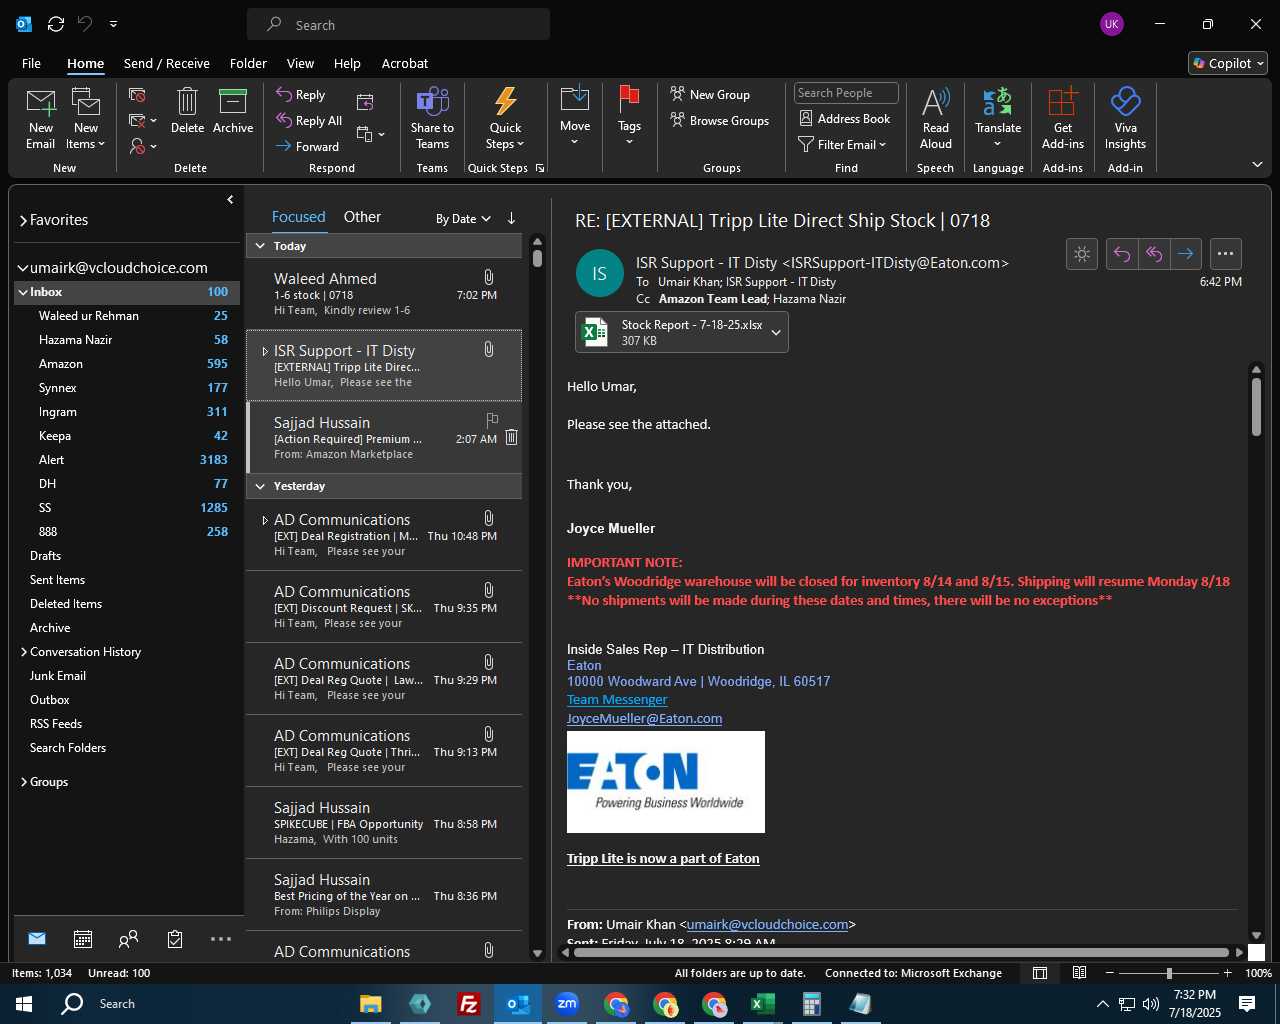This screenshot has height=1024, width=1280.
Task: Forward the message using ribbon
Action: [308, 147]
